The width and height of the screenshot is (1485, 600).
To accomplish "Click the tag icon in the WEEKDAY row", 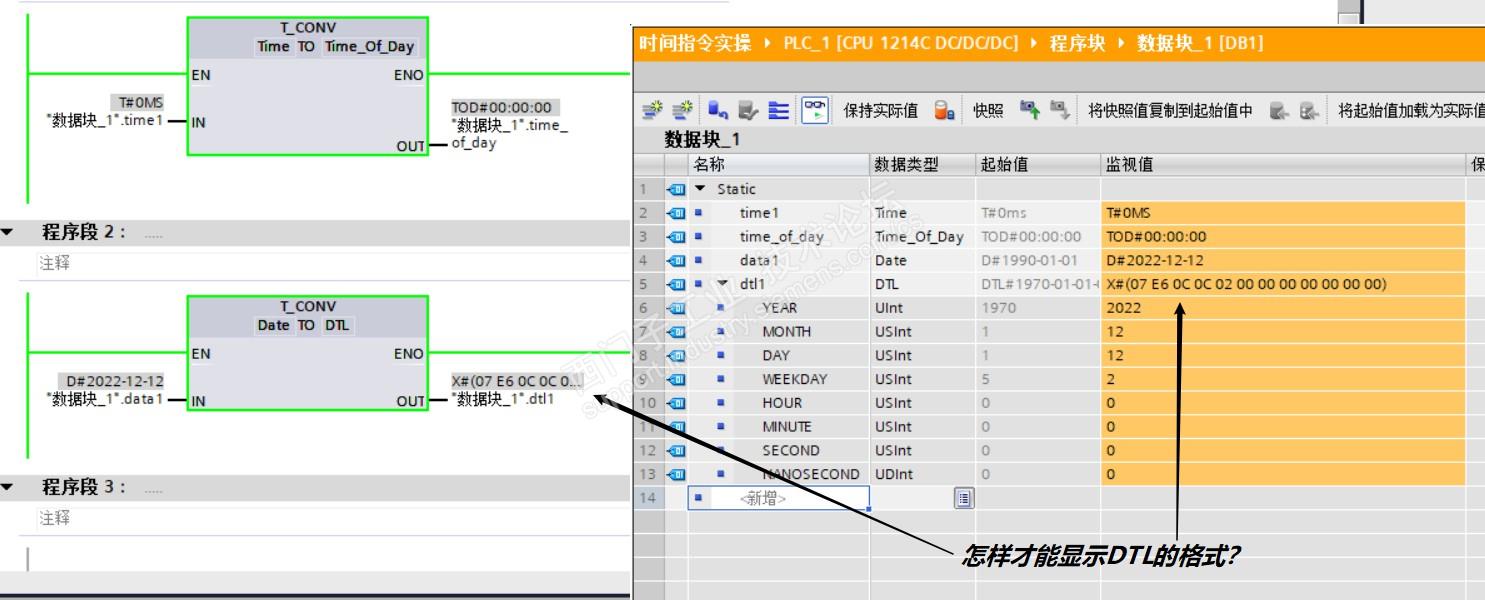I will (x=675, y=379).
